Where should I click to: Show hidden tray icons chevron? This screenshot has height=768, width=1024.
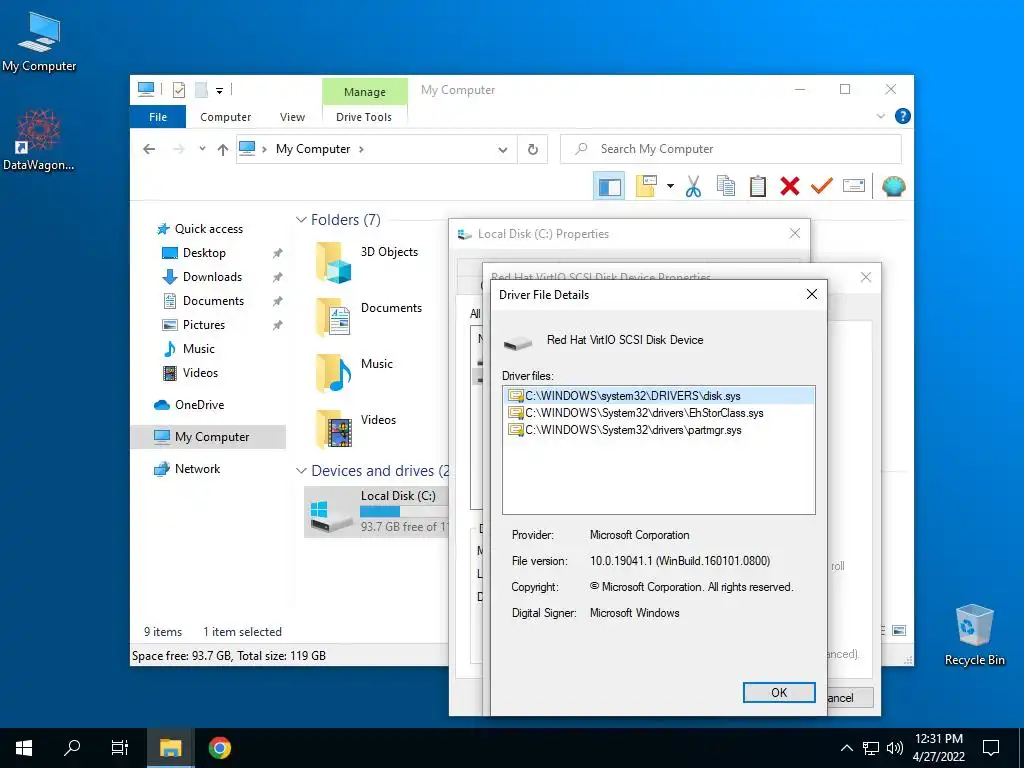(846, 748)
